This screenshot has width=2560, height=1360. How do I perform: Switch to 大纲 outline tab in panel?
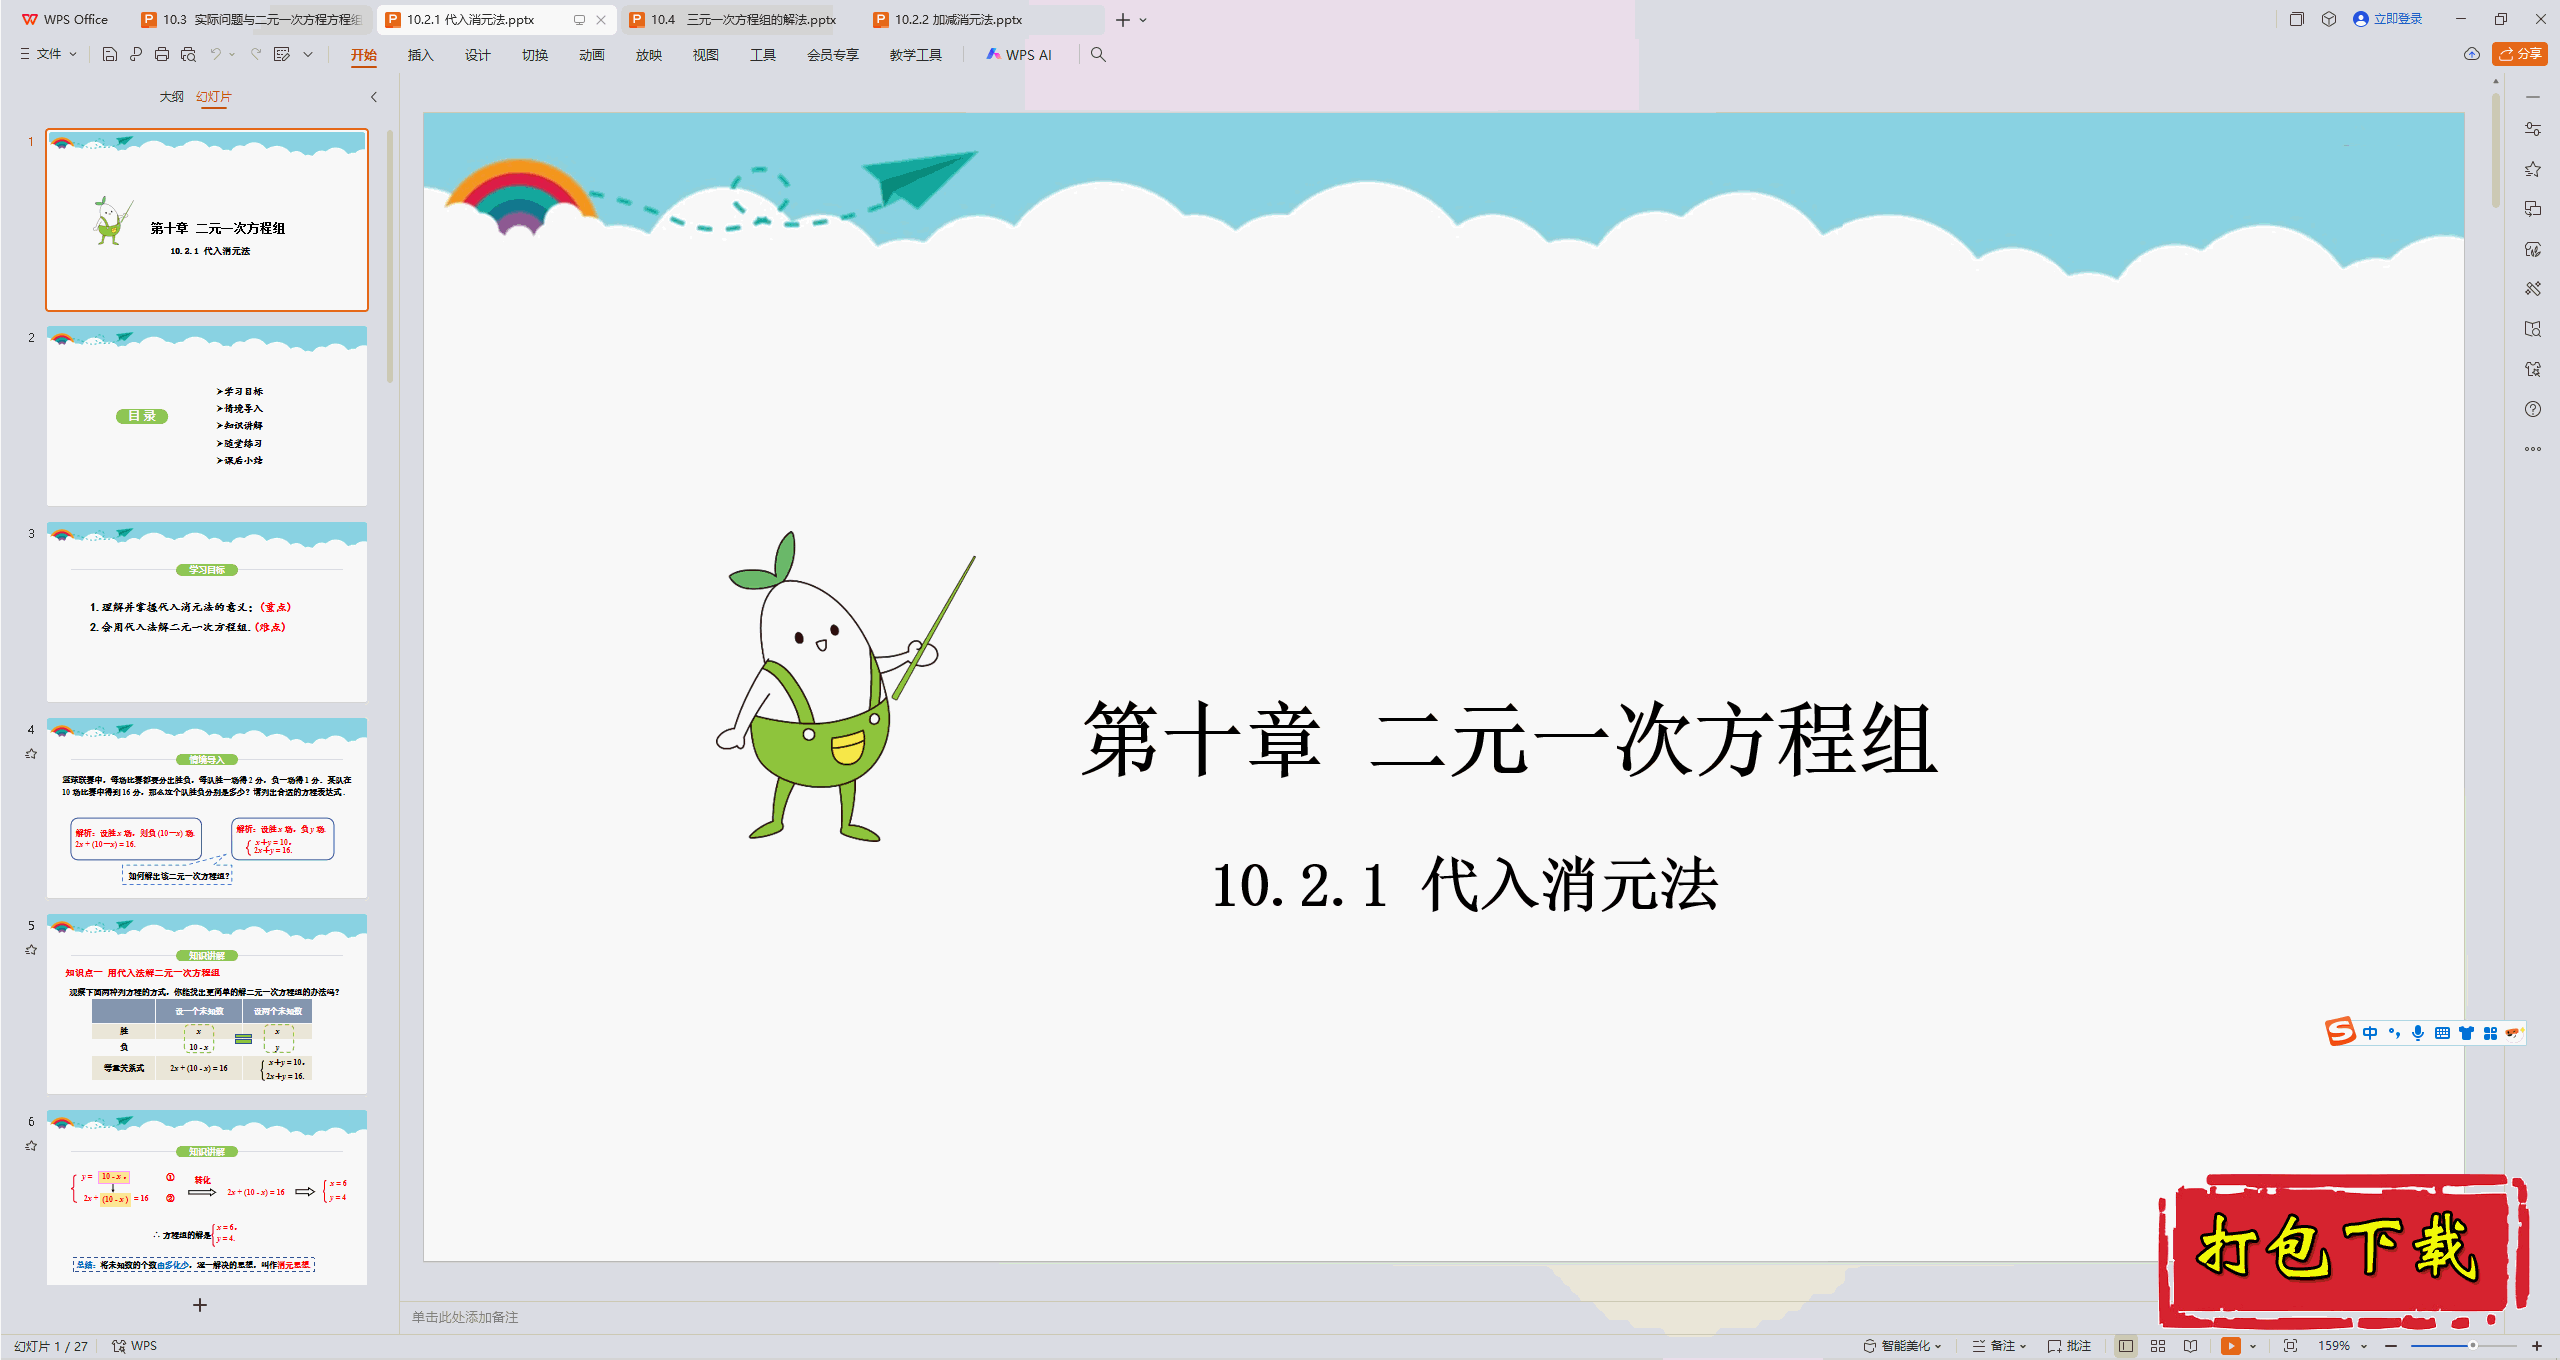coord(172,97)
